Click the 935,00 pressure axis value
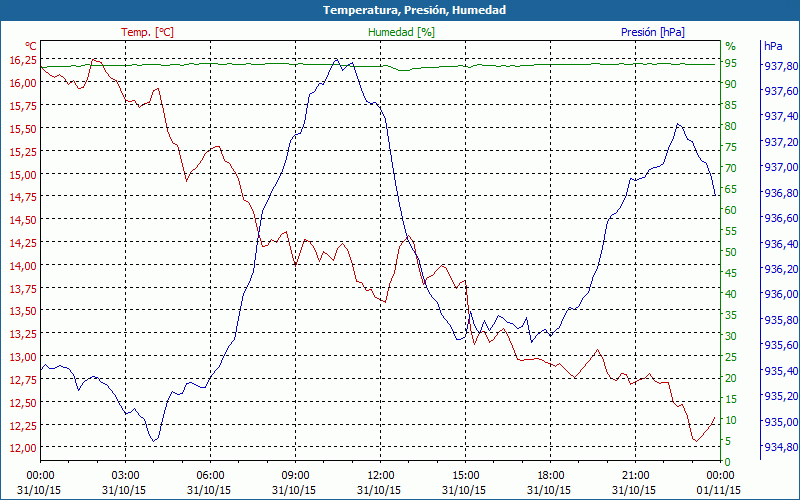The image size is (800, 500). (x=781, y=421)
